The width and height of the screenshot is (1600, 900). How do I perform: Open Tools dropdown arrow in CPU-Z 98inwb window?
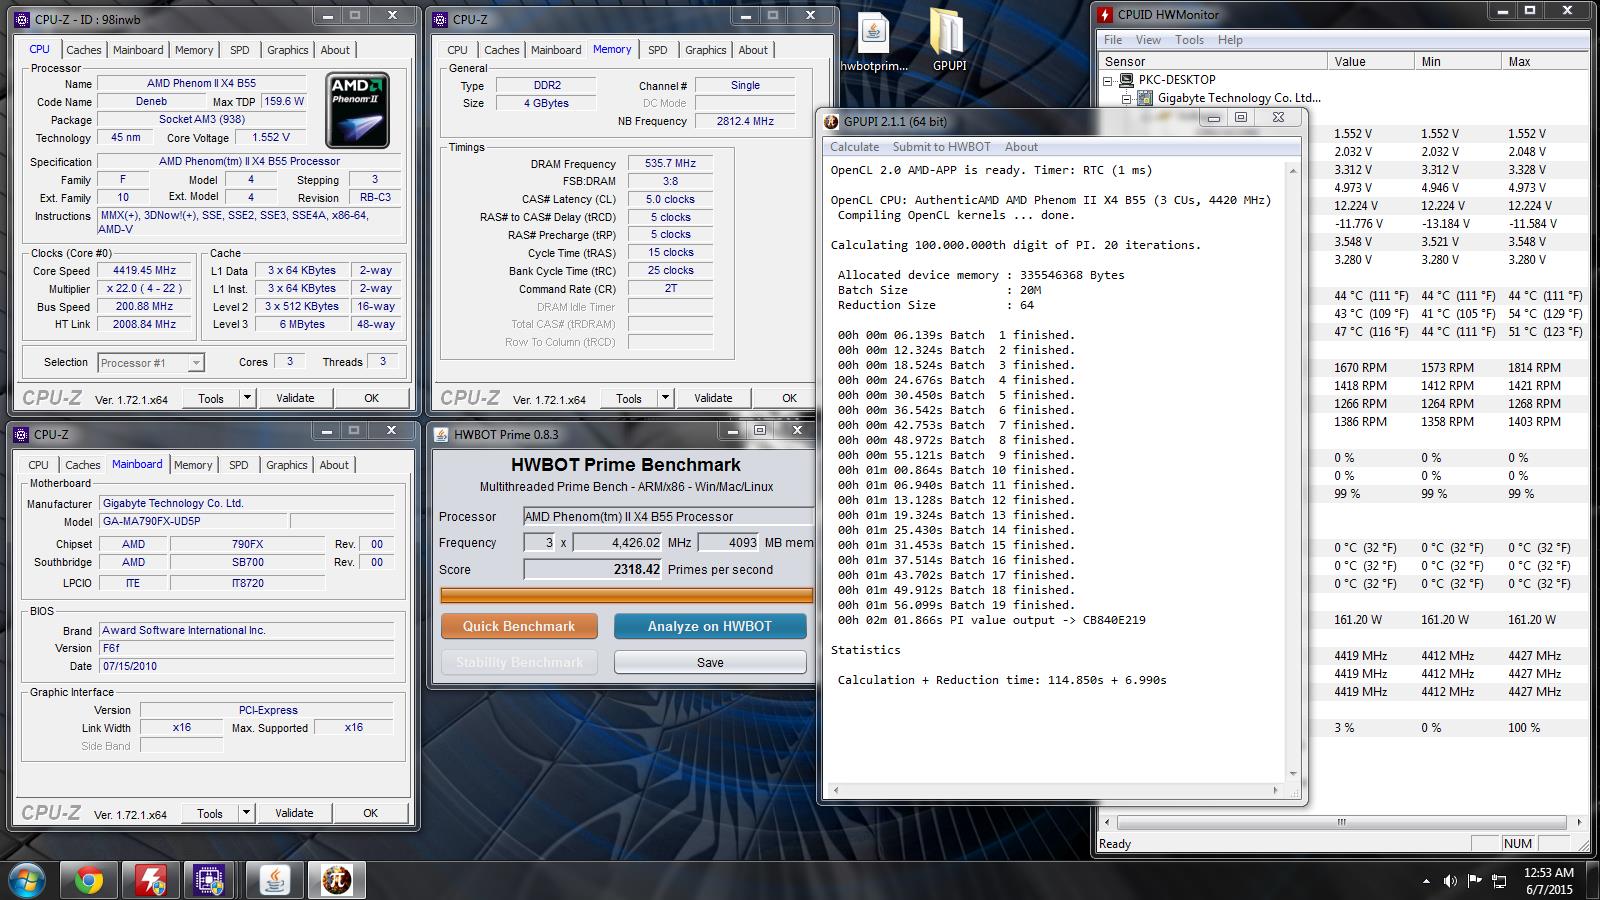pos(247,398)
